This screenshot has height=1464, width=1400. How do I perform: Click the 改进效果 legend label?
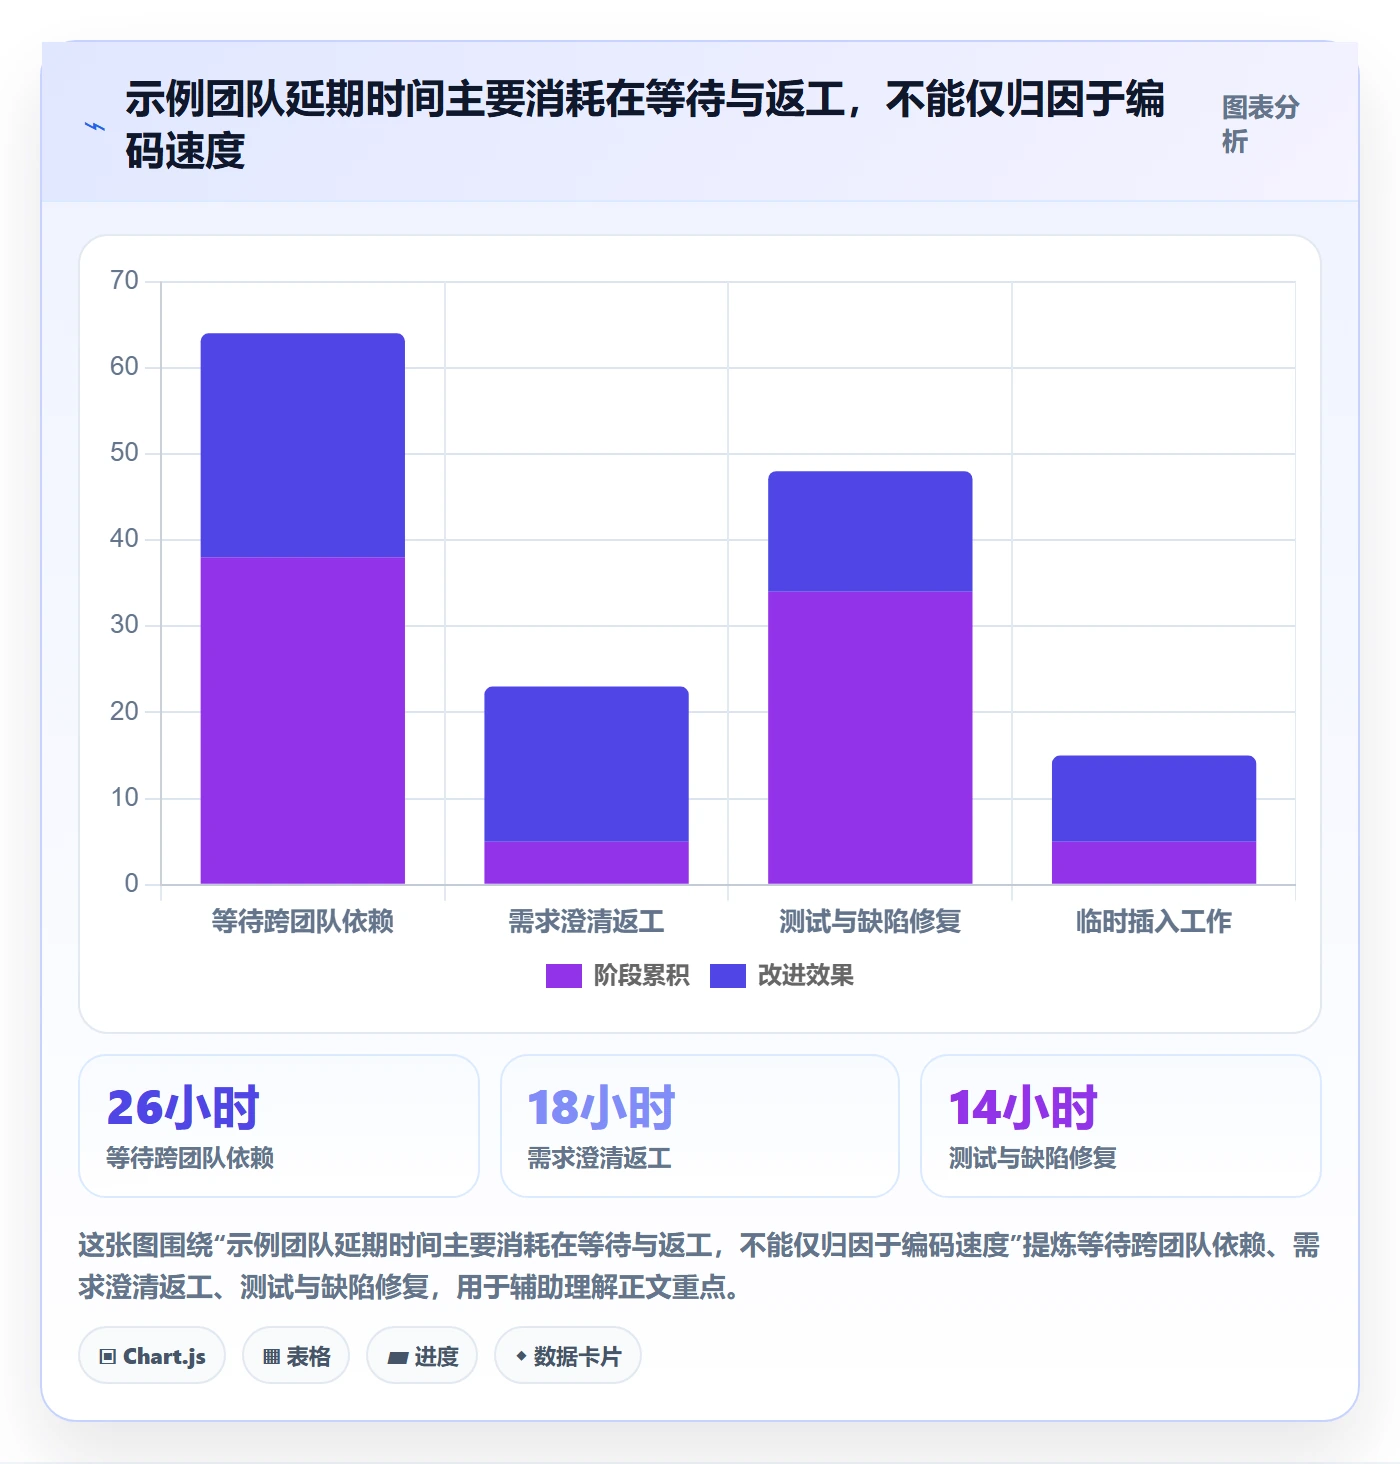coord(805,976)
